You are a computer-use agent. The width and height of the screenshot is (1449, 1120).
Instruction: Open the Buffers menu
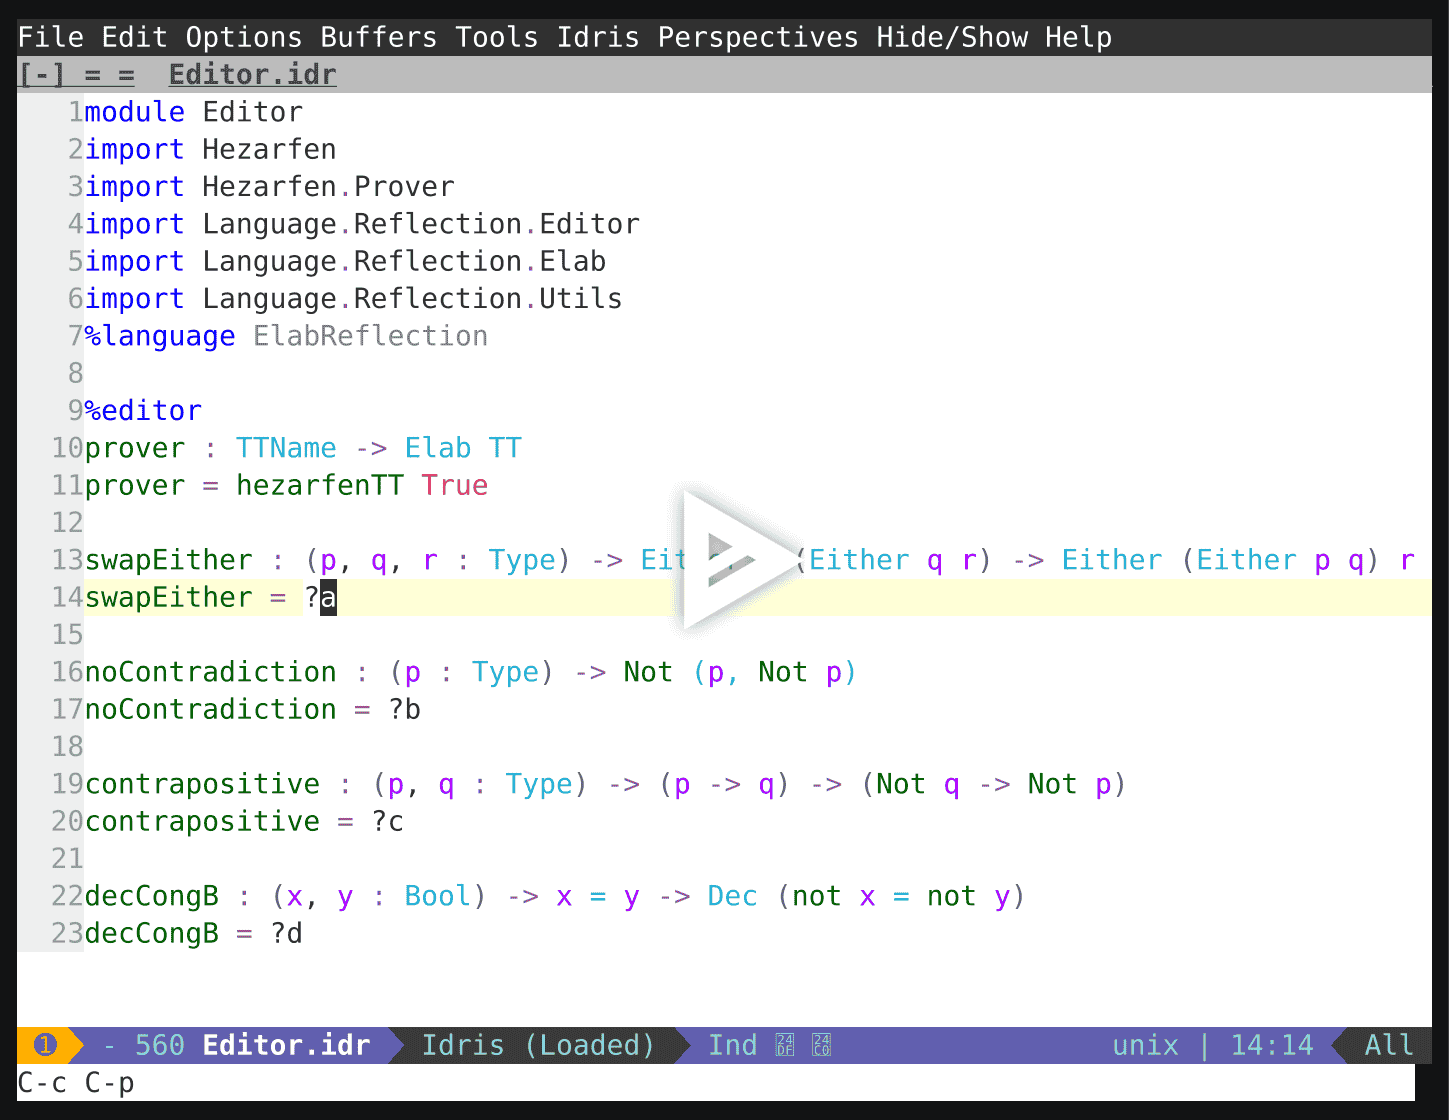(378, 36)
